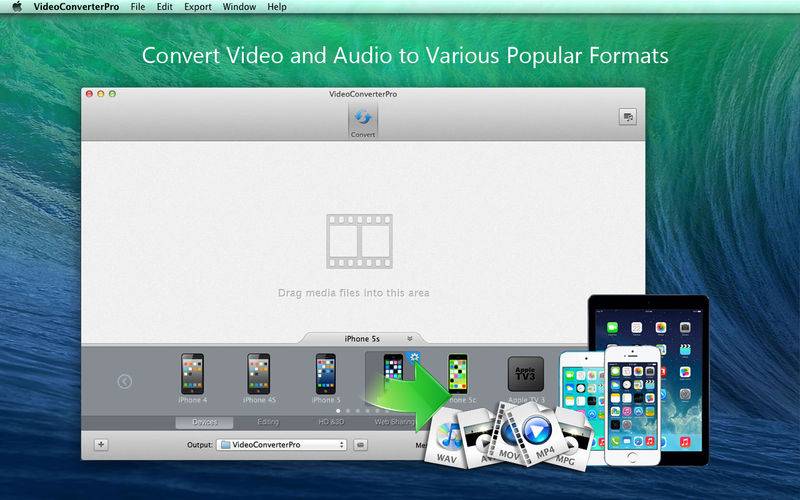Click the VideoConverterPro window title

(x=363, y=94)
